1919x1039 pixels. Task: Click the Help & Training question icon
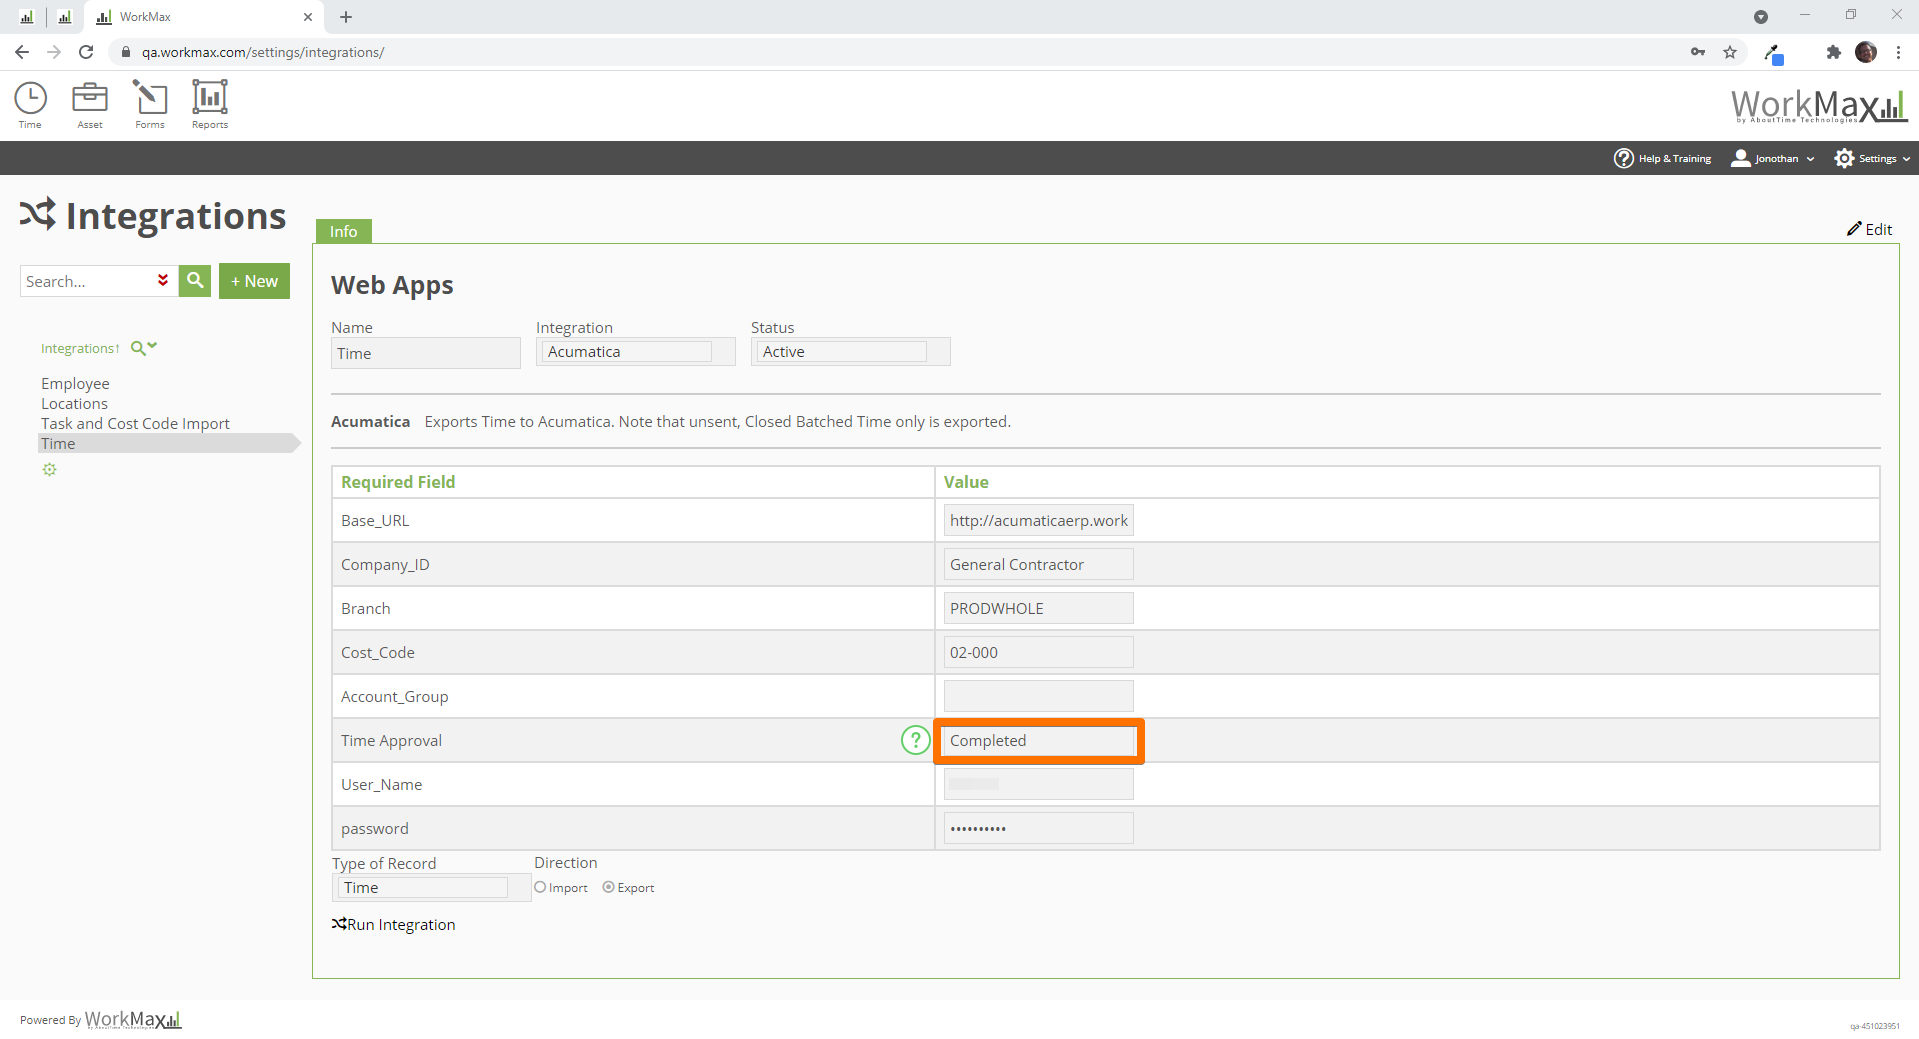[x=1624, y=158]
